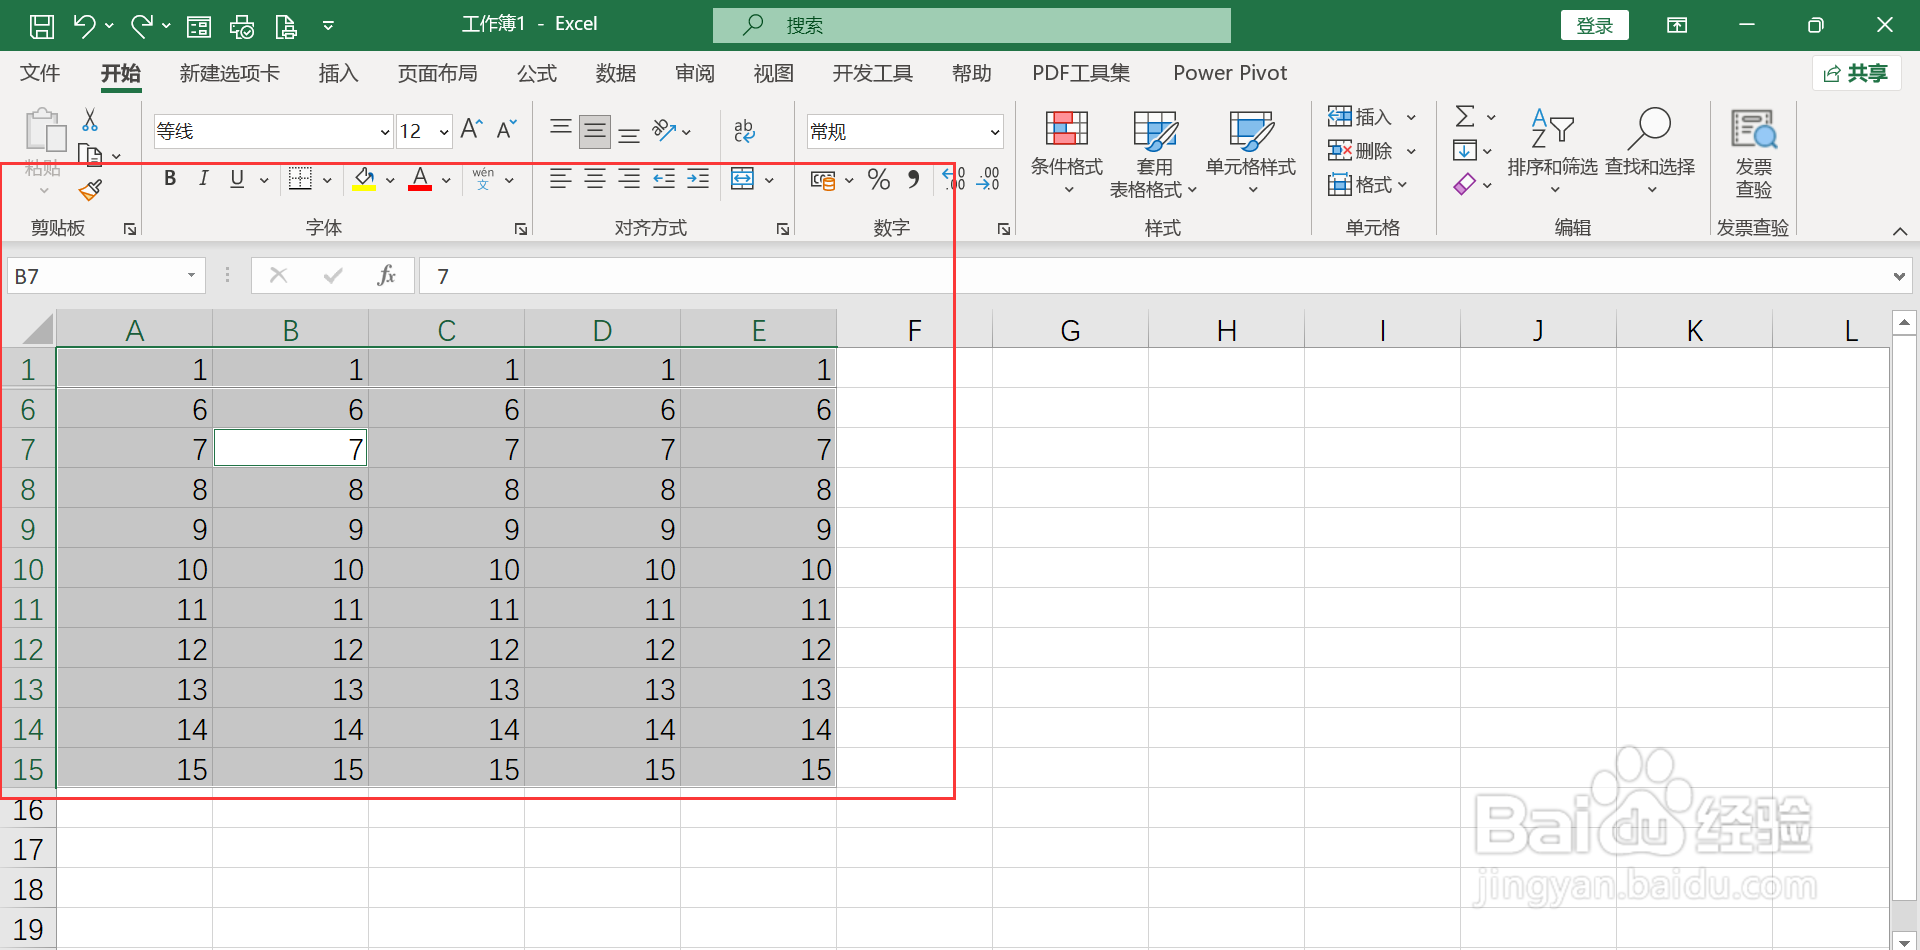This screenshot has width=1920, height=950.
Task: Select column header F
Action: [x=914, y=330]
